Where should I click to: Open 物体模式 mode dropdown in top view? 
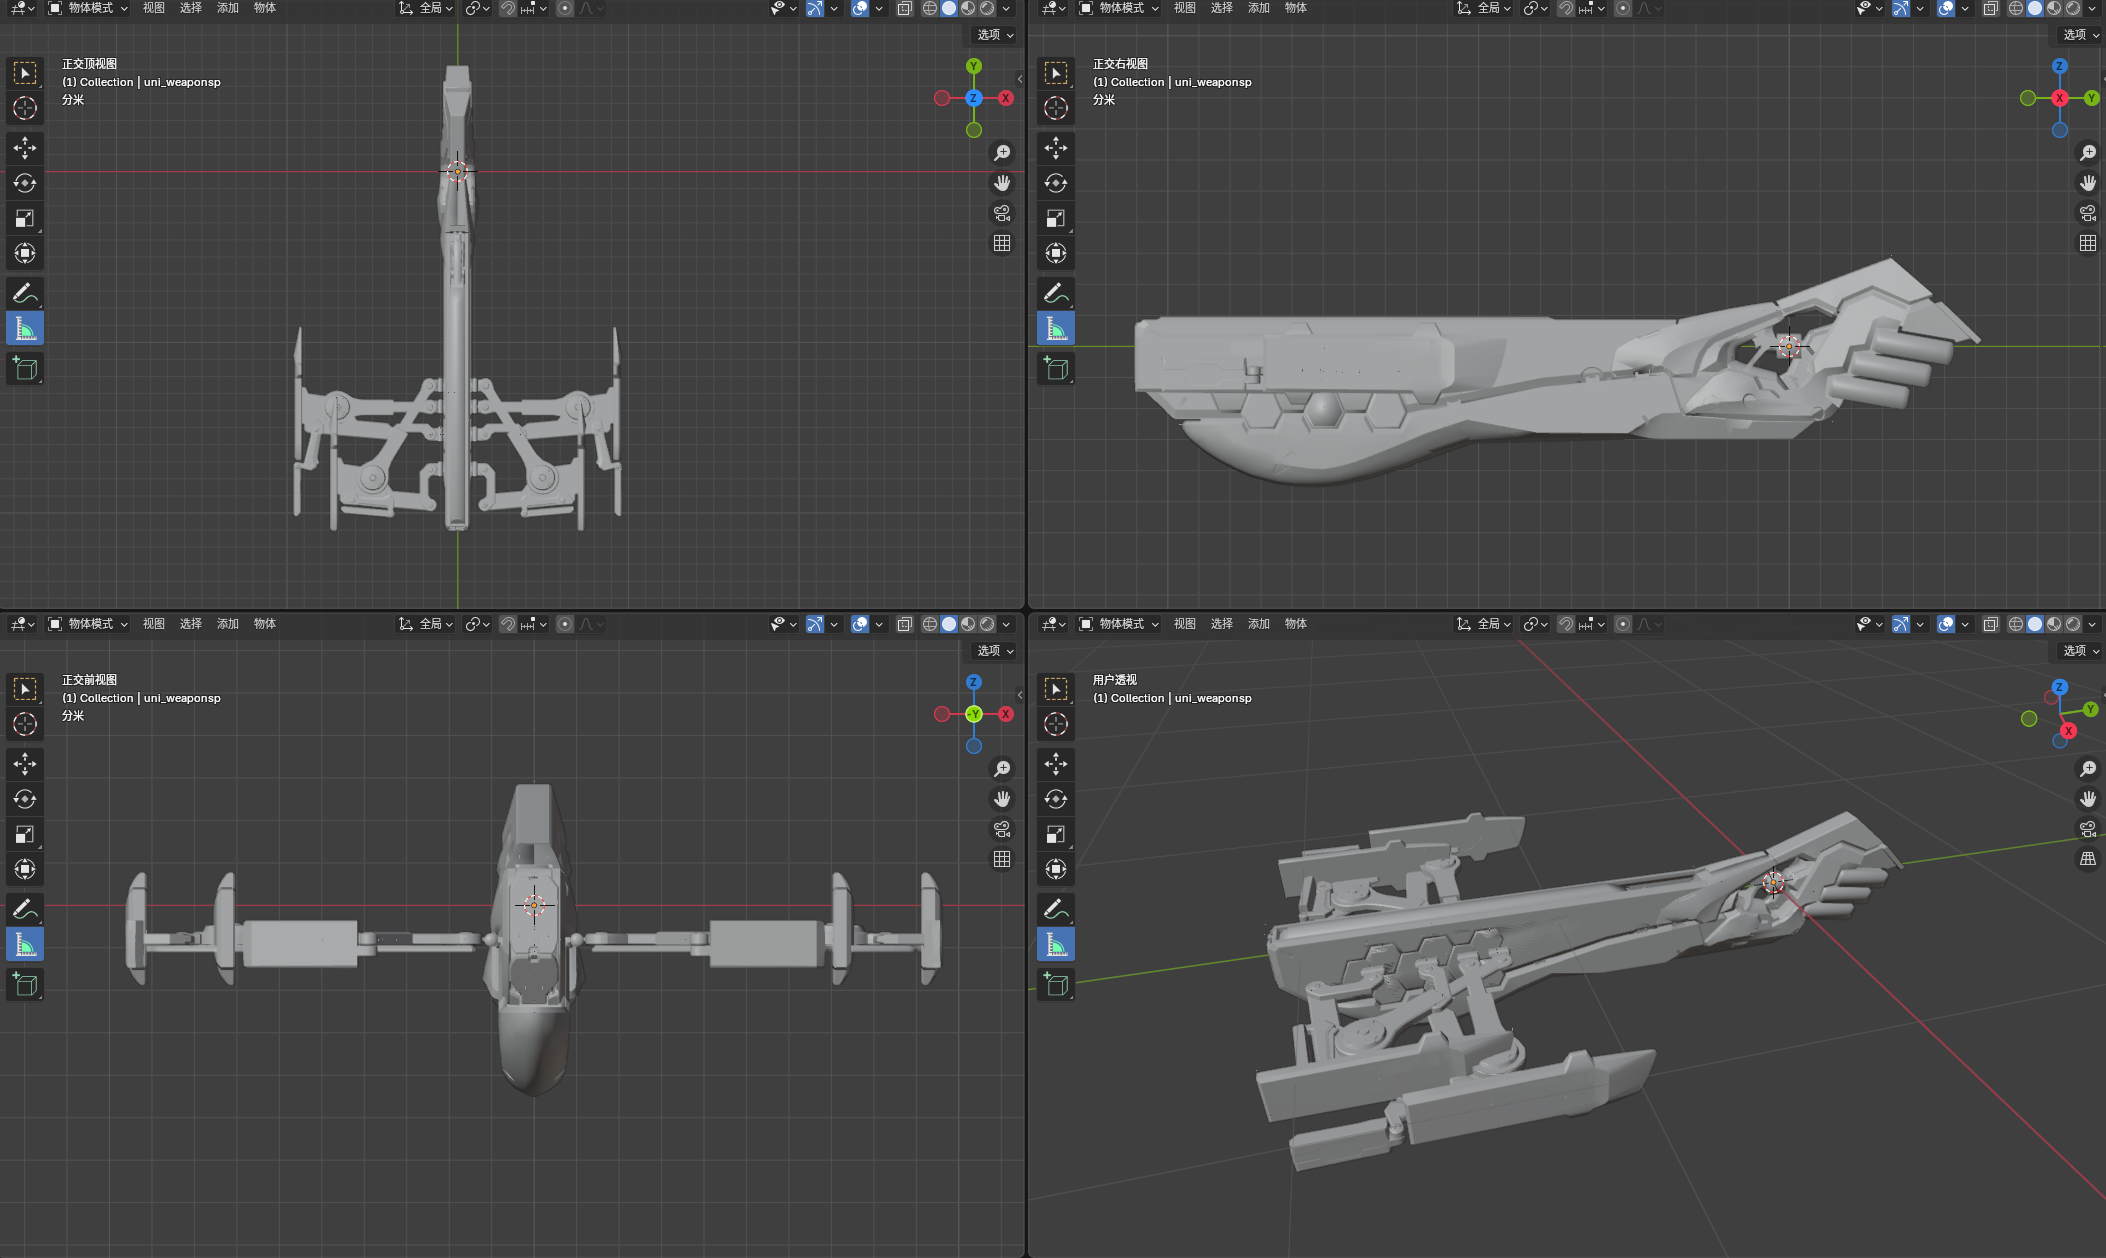[x=89, y=8]
